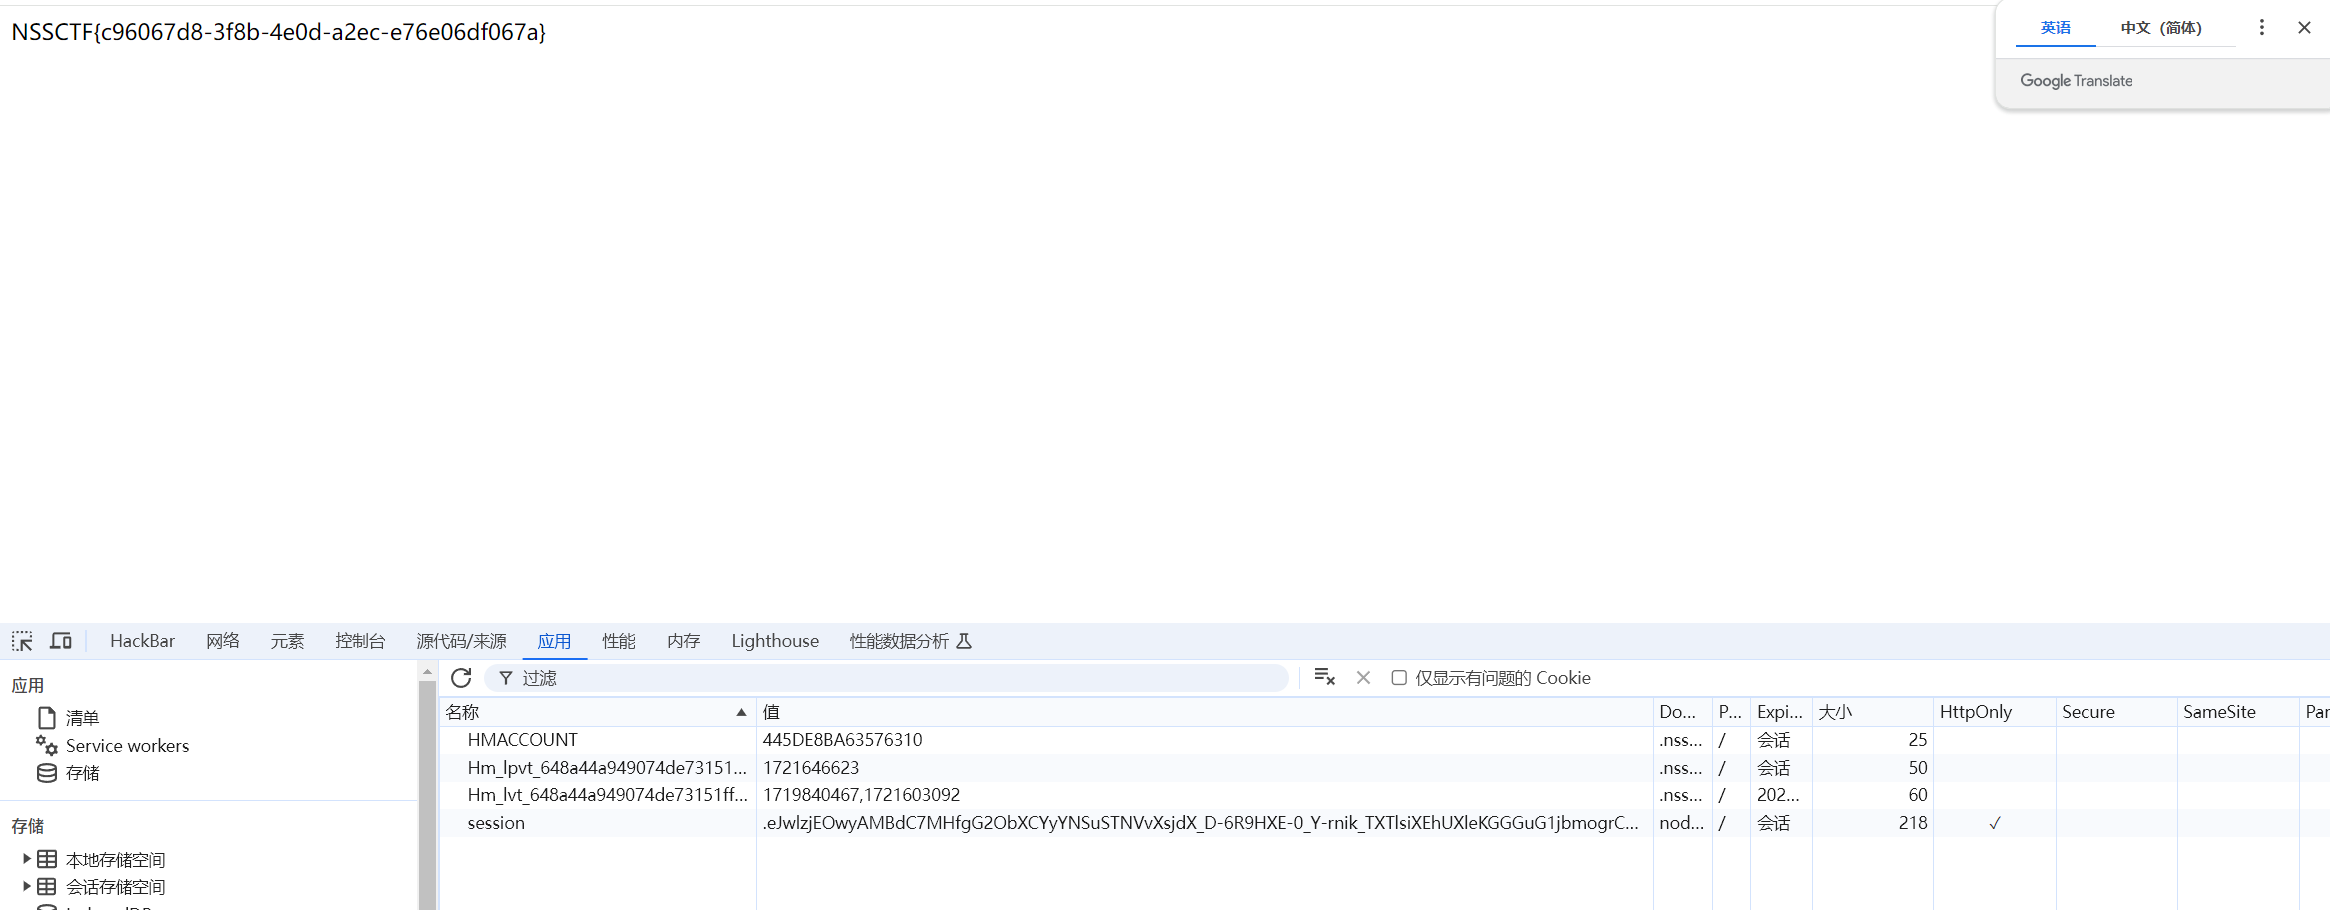Image resolution: width=2330 pixels, height=910 pixels.
Task: Open the 清单 manifest item
Action: (82, 718)
